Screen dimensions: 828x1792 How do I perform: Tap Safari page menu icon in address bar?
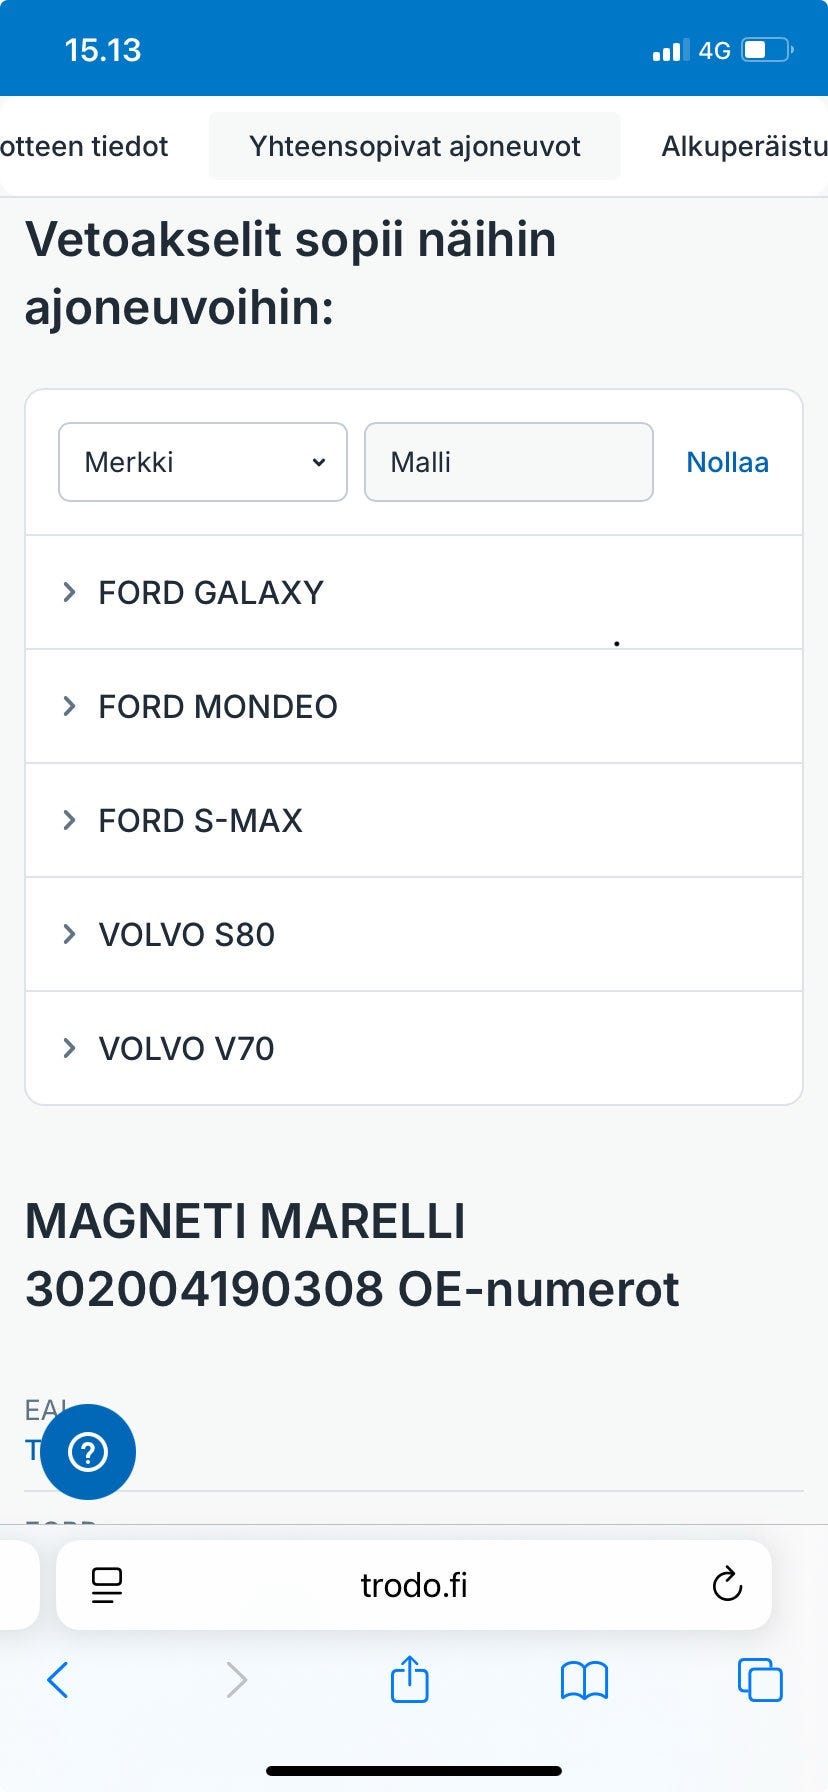coord(107,1585)
